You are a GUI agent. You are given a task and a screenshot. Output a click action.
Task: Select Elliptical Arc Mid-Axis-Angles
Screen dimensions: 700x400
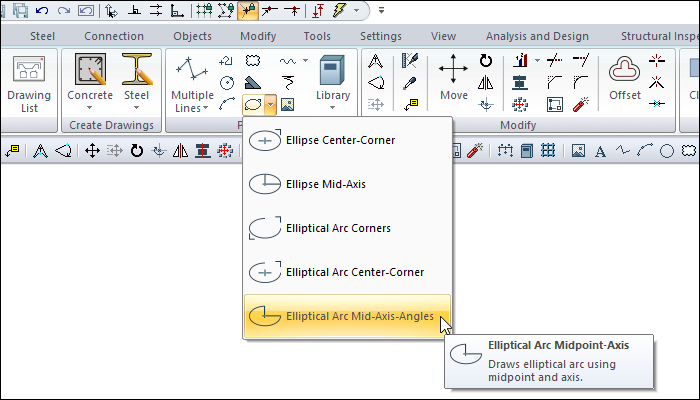point(347,316)
